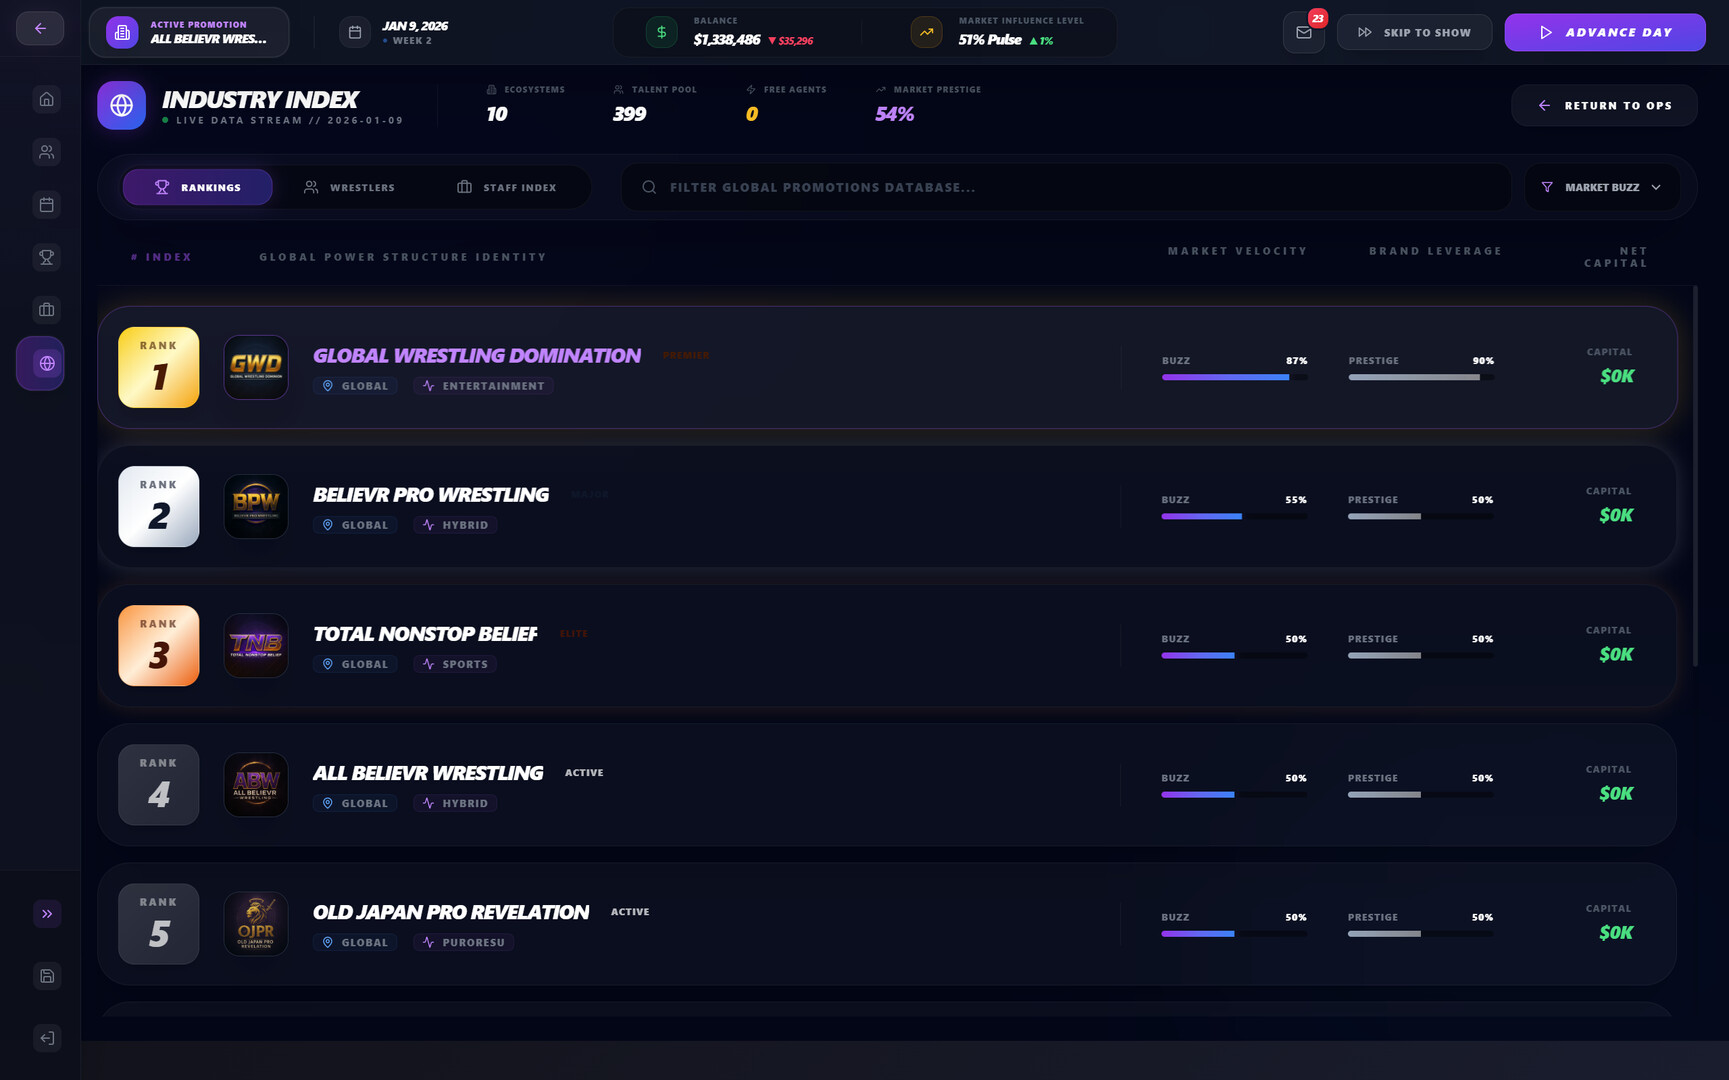Click Return to Ops button
1729x1080 pixels.
coord(1604,106)
